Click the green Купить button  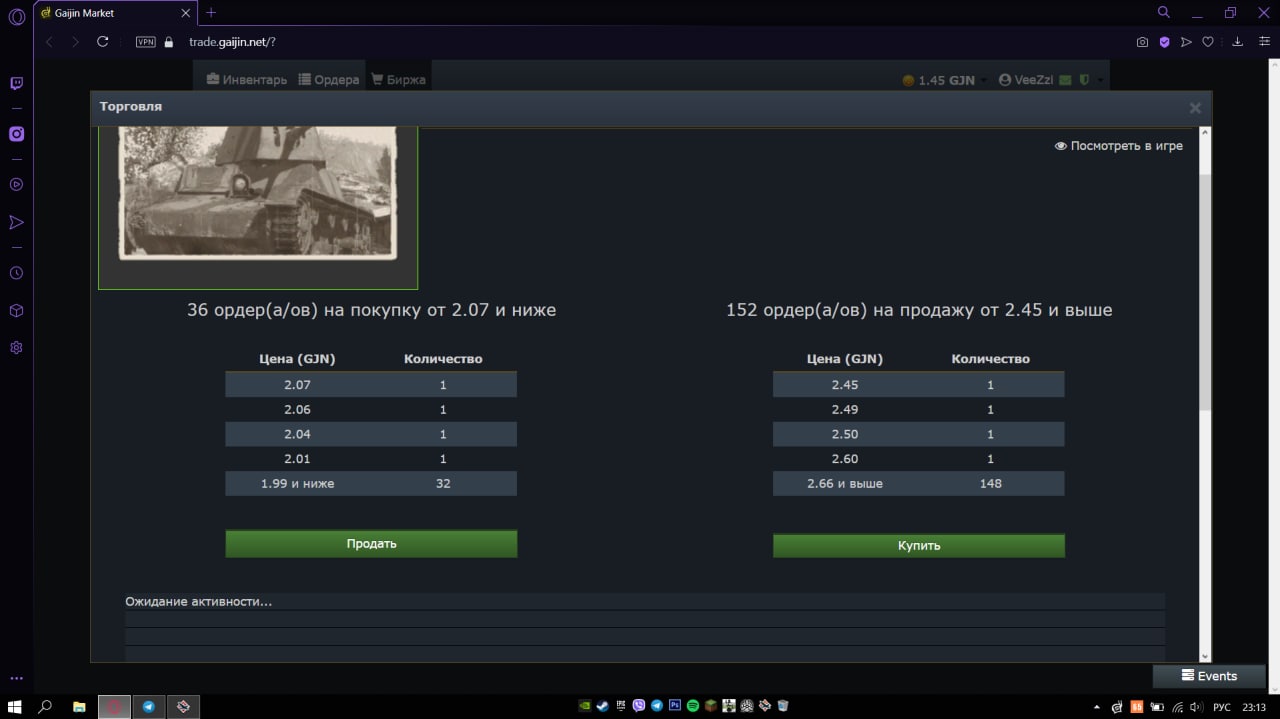pos(918,546)
